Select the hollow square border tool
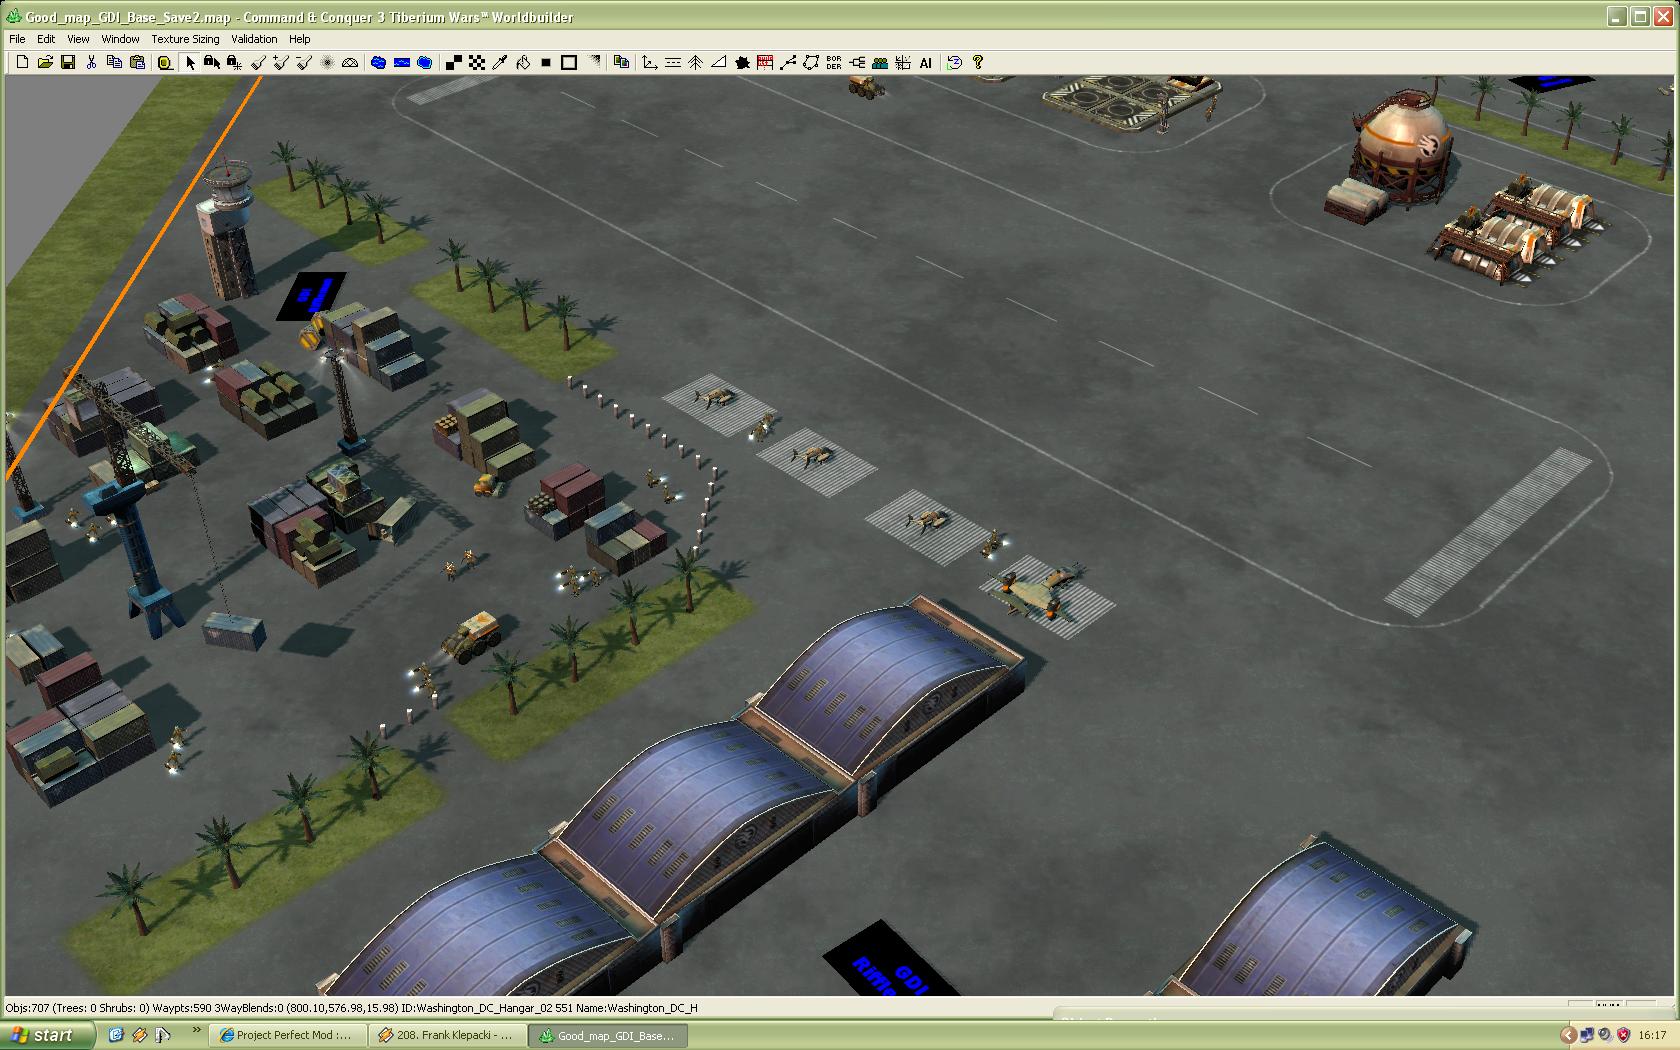Viewport: 1680px width, 1050px height. pos(569,62)
